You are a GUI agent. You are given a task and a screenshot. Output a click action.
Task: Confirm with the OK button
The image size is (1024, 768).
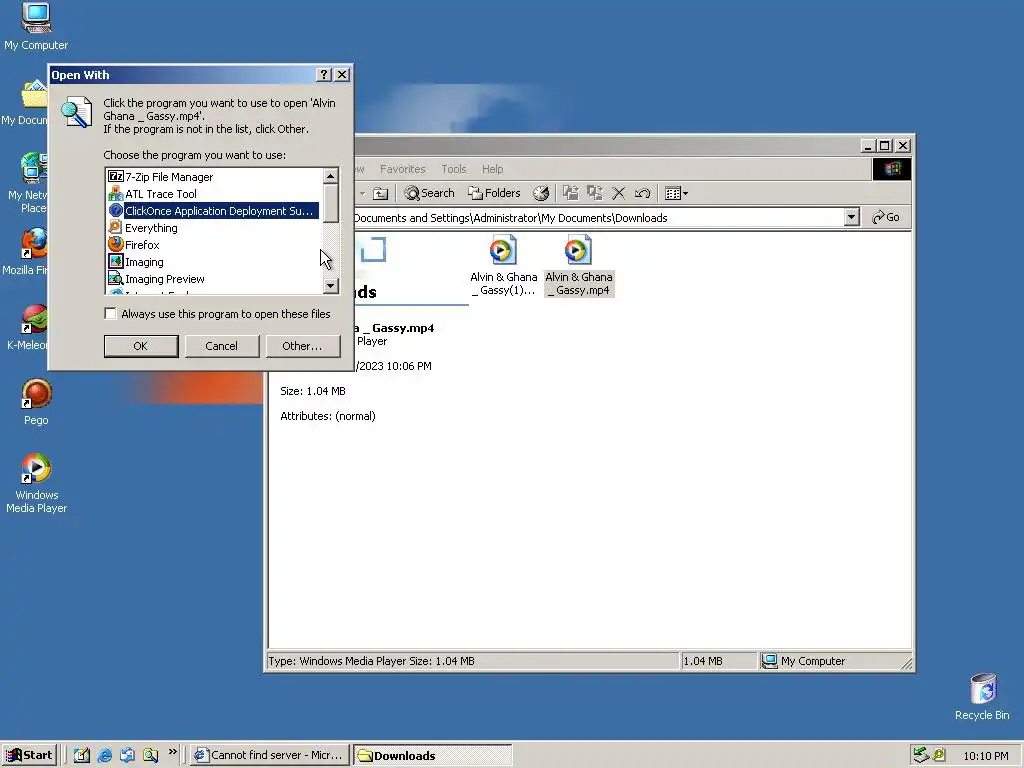(x=140, y=345)
